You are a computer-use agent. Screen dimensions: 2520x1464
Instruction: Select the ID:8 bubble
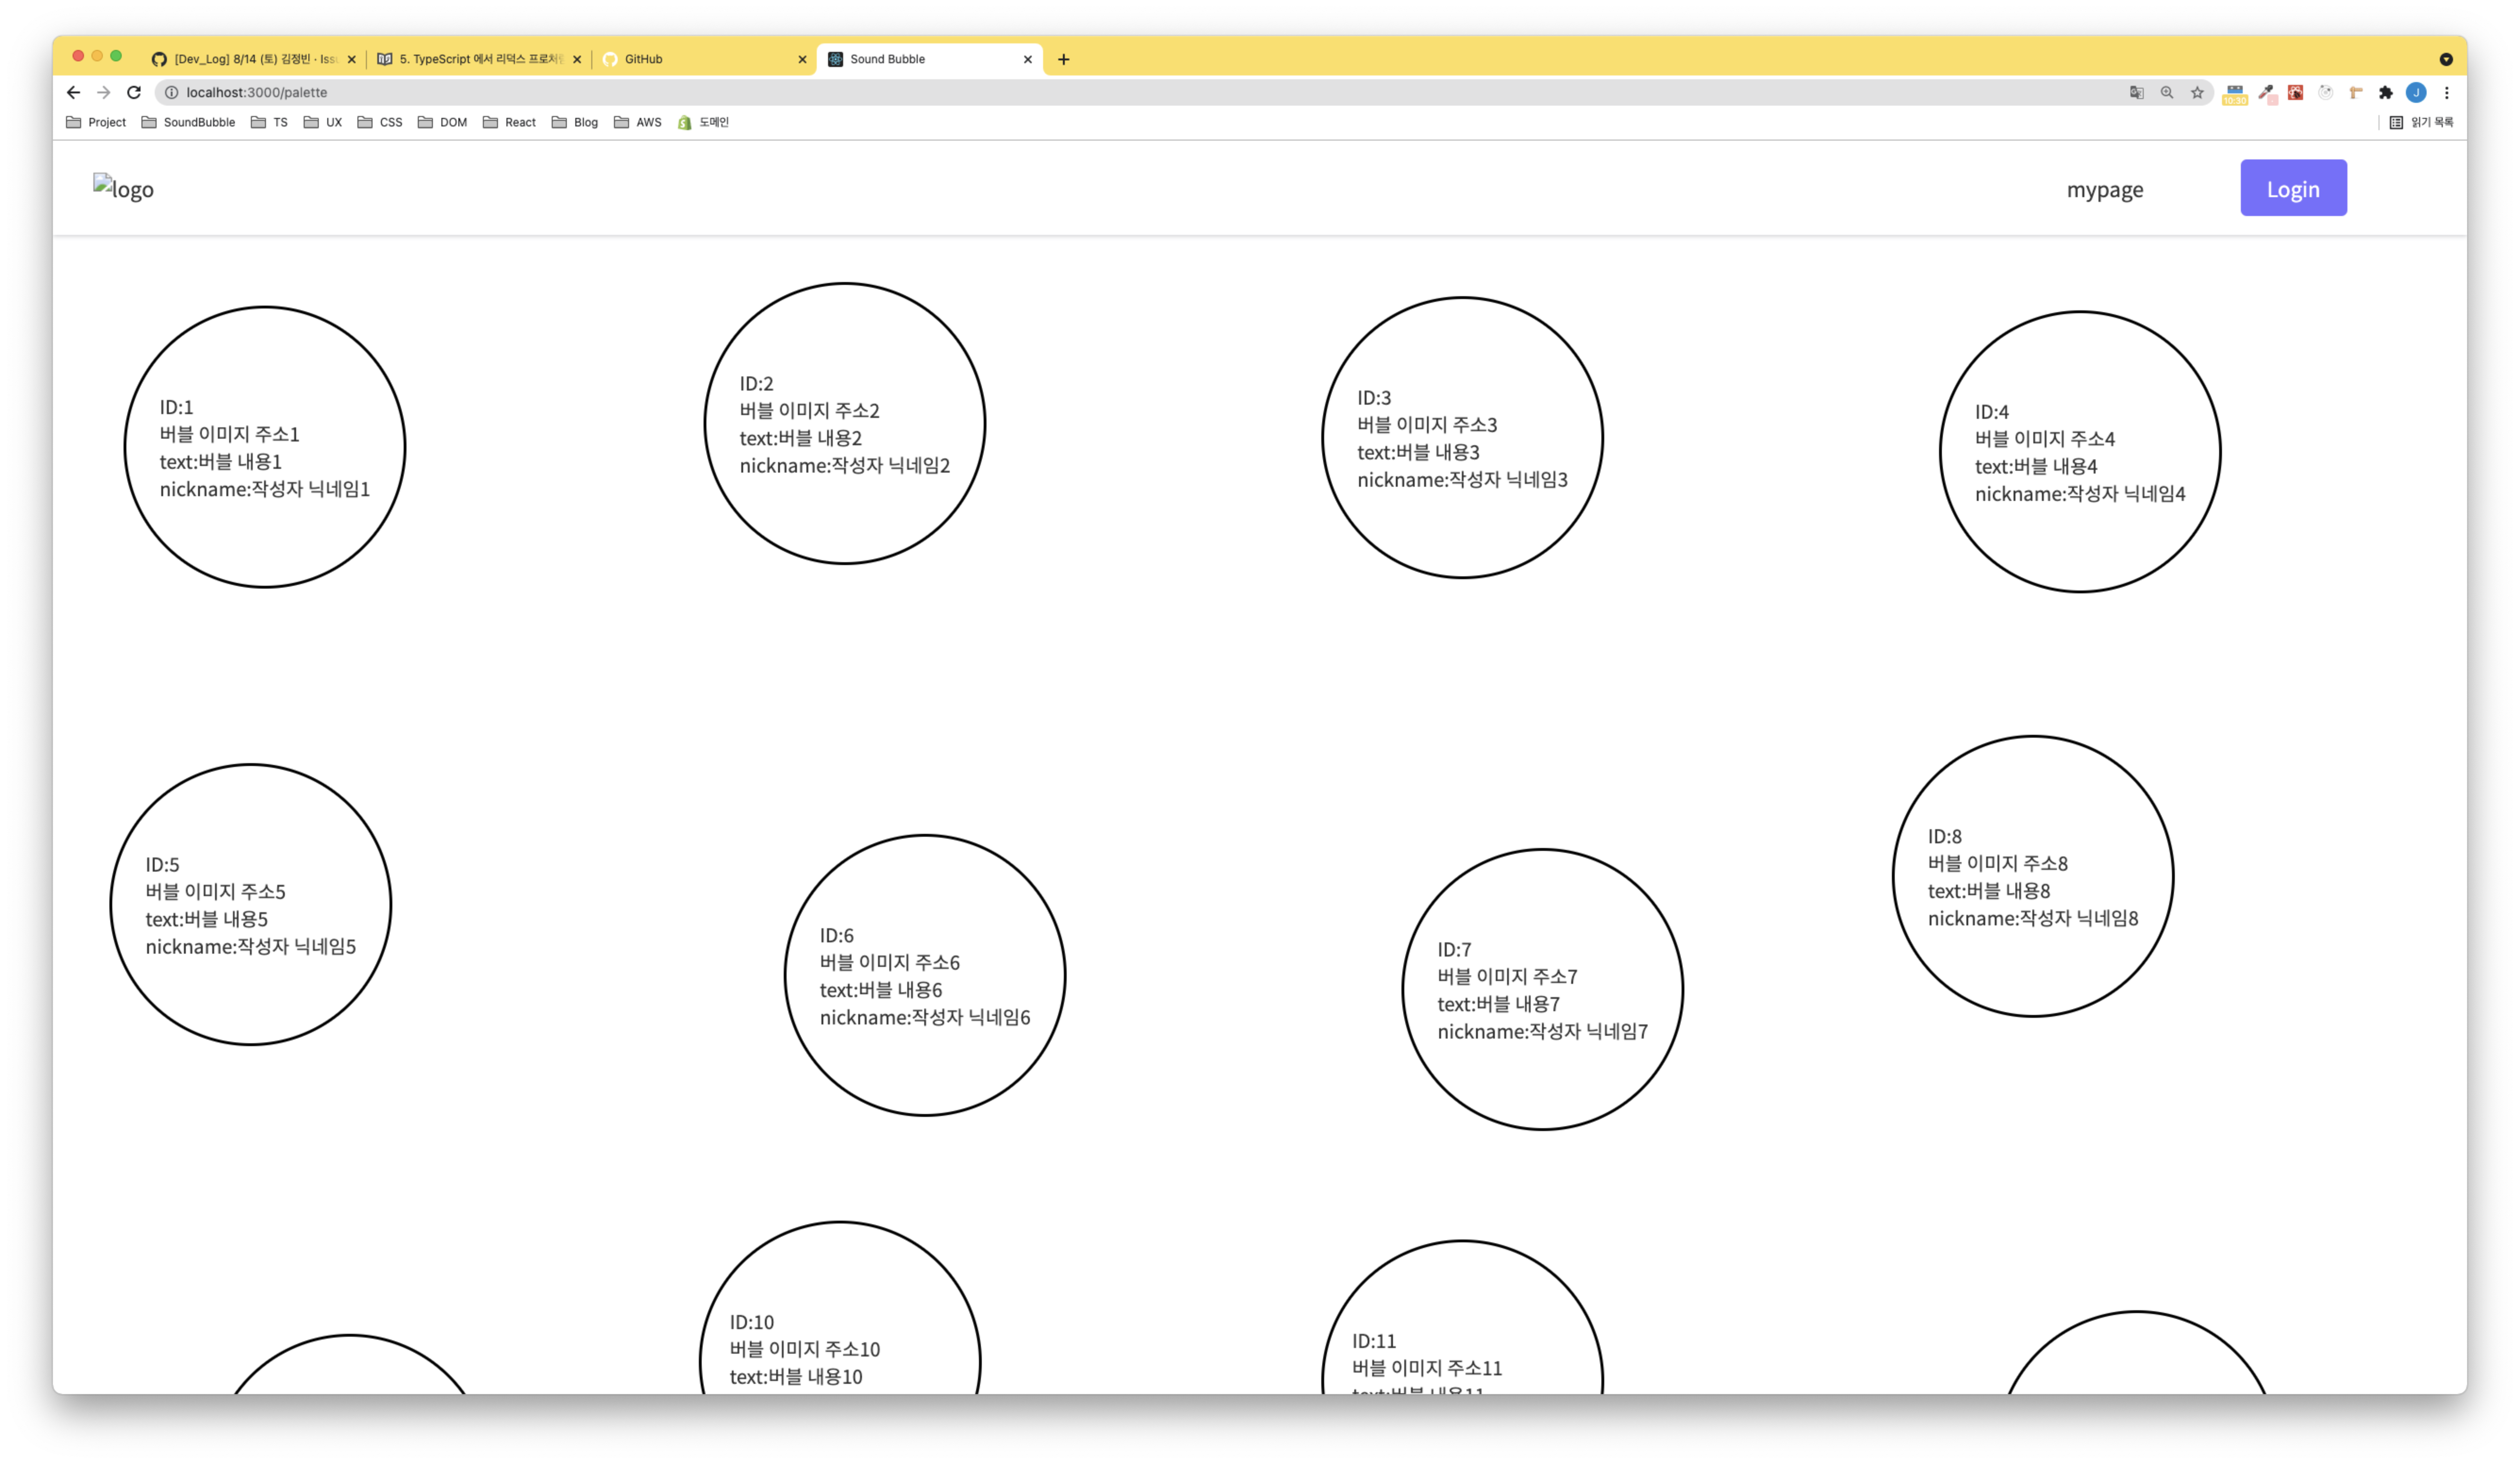[x=2033, y=876]
